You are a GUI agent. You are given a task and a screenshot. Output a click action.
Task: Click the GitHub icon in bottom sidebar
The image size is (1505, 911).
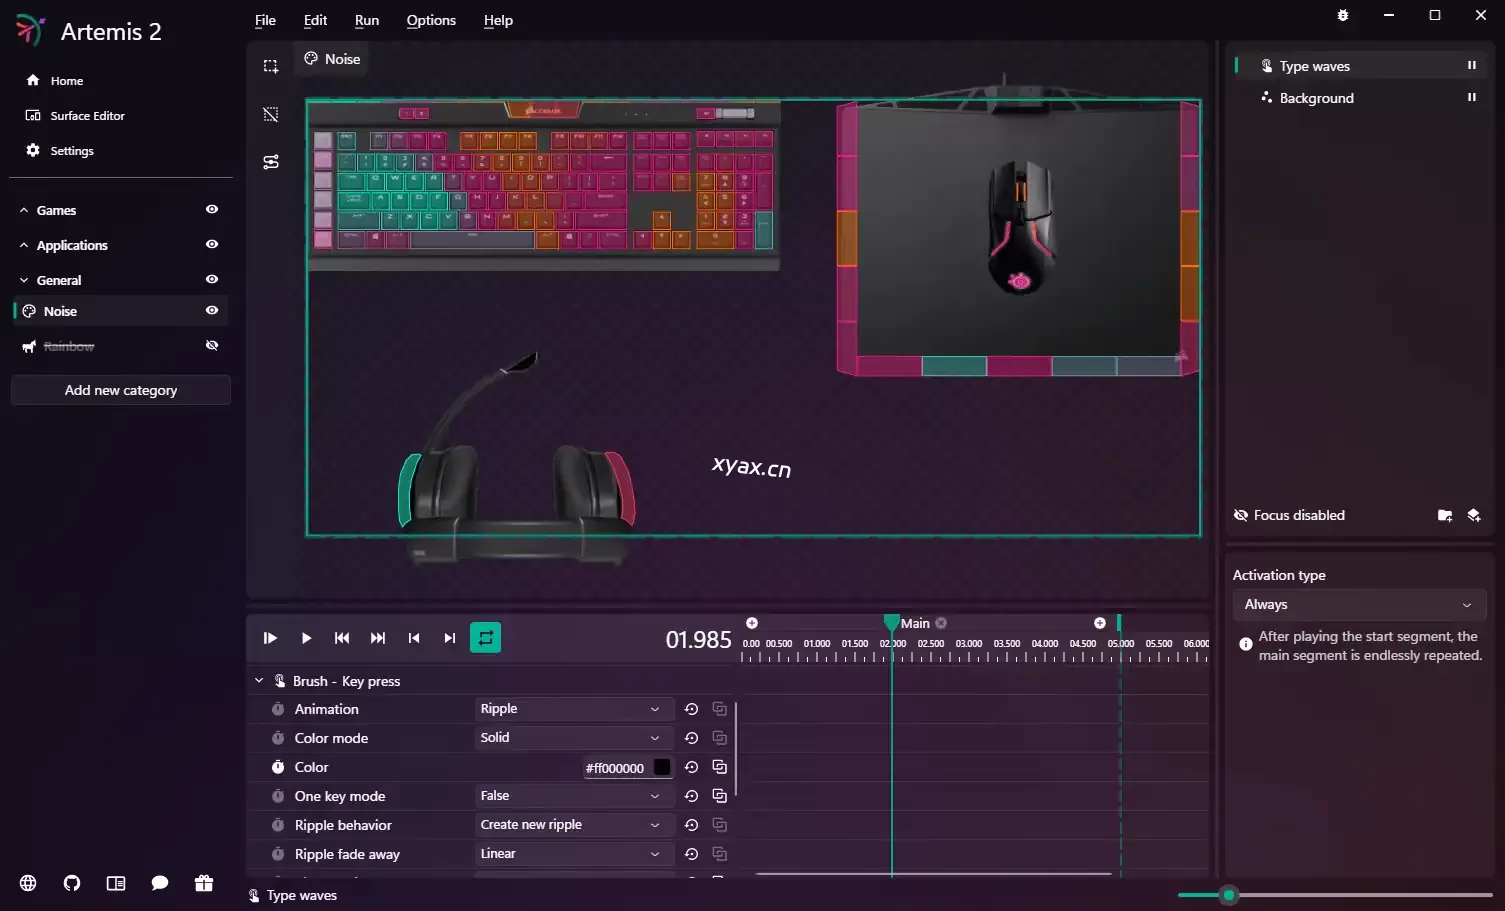pyautogui.click(x=72, y=883)
